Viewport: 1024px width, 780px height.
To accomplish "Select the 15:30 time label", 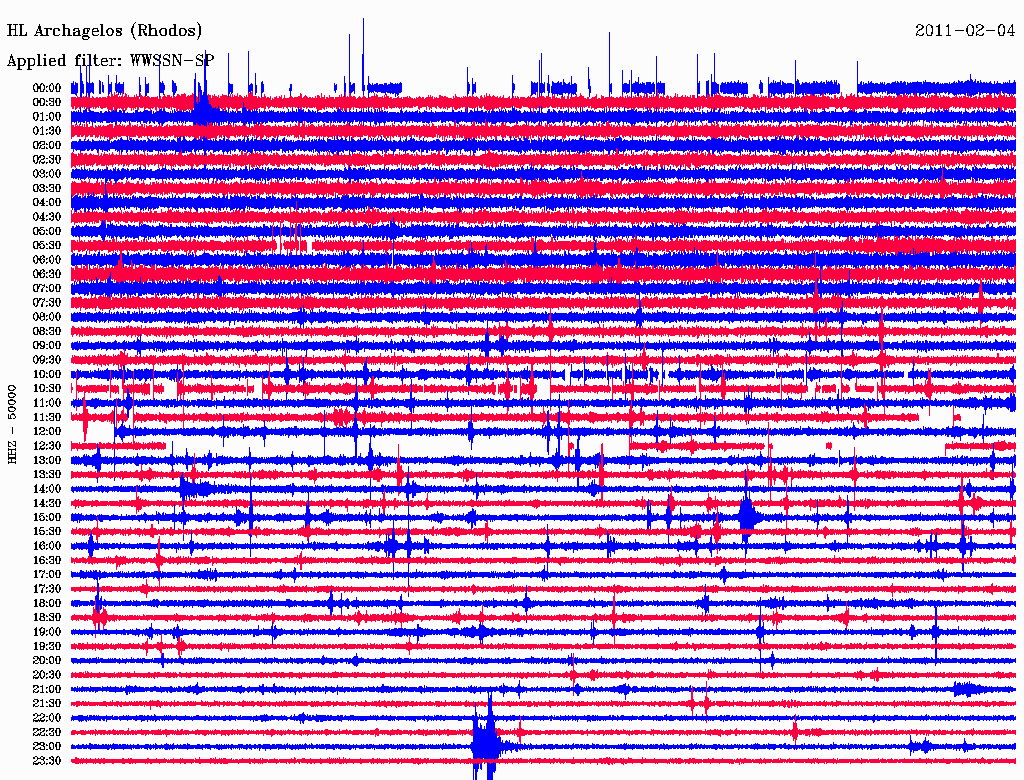I will coord(47,532).
